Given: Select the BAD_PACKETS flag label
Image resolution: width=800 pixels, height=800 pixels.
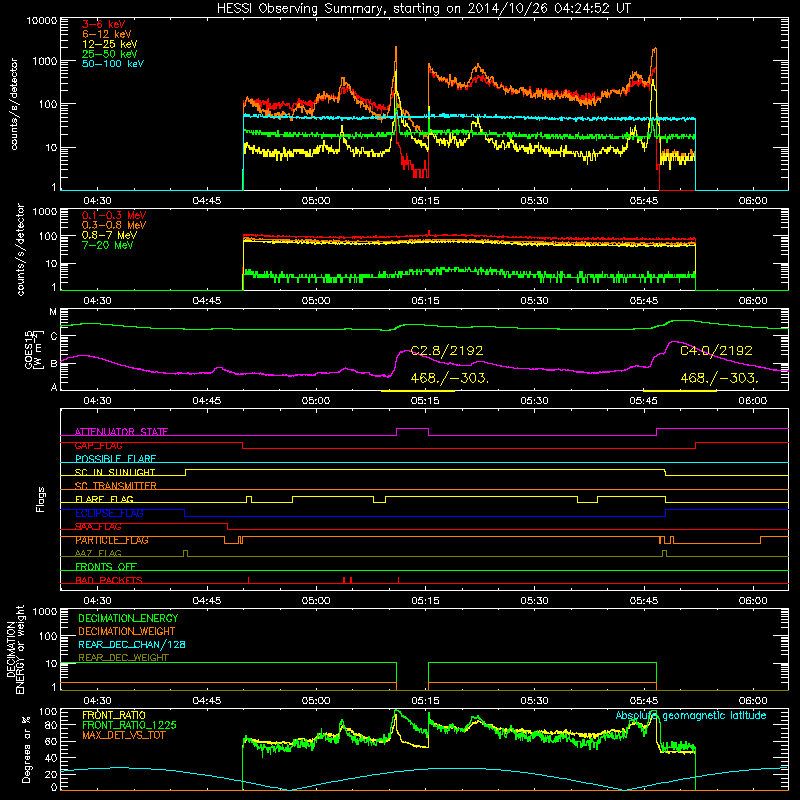Looking at the screenshot, I should point(109,580).
